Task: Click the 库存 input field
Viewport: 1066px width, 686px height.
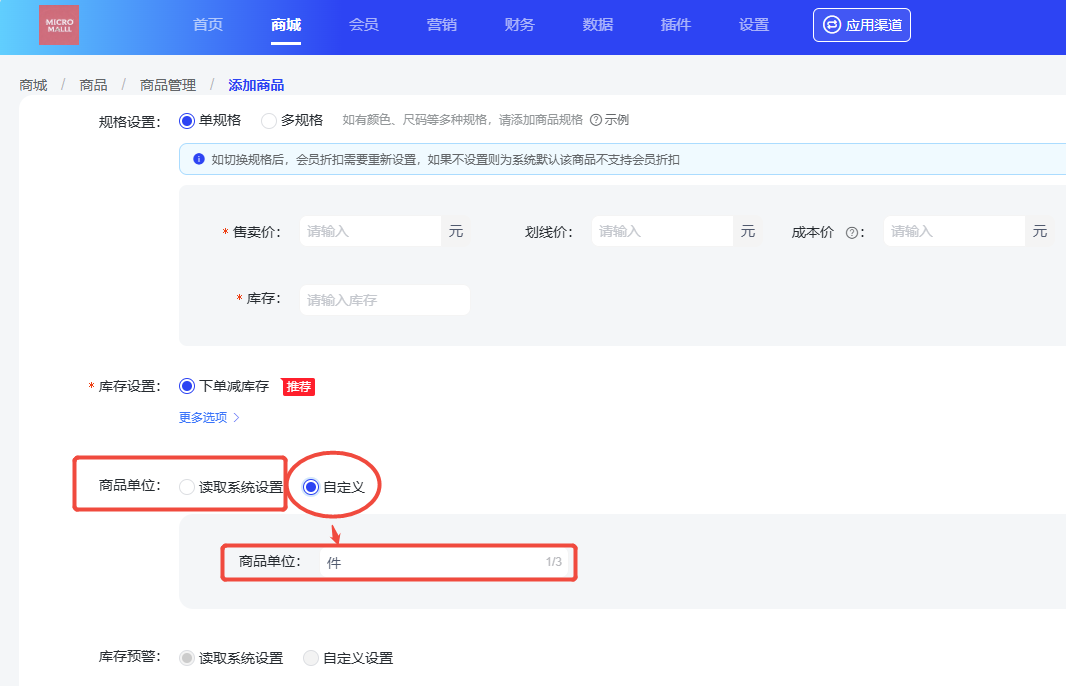Action: (x=384, y=300)
